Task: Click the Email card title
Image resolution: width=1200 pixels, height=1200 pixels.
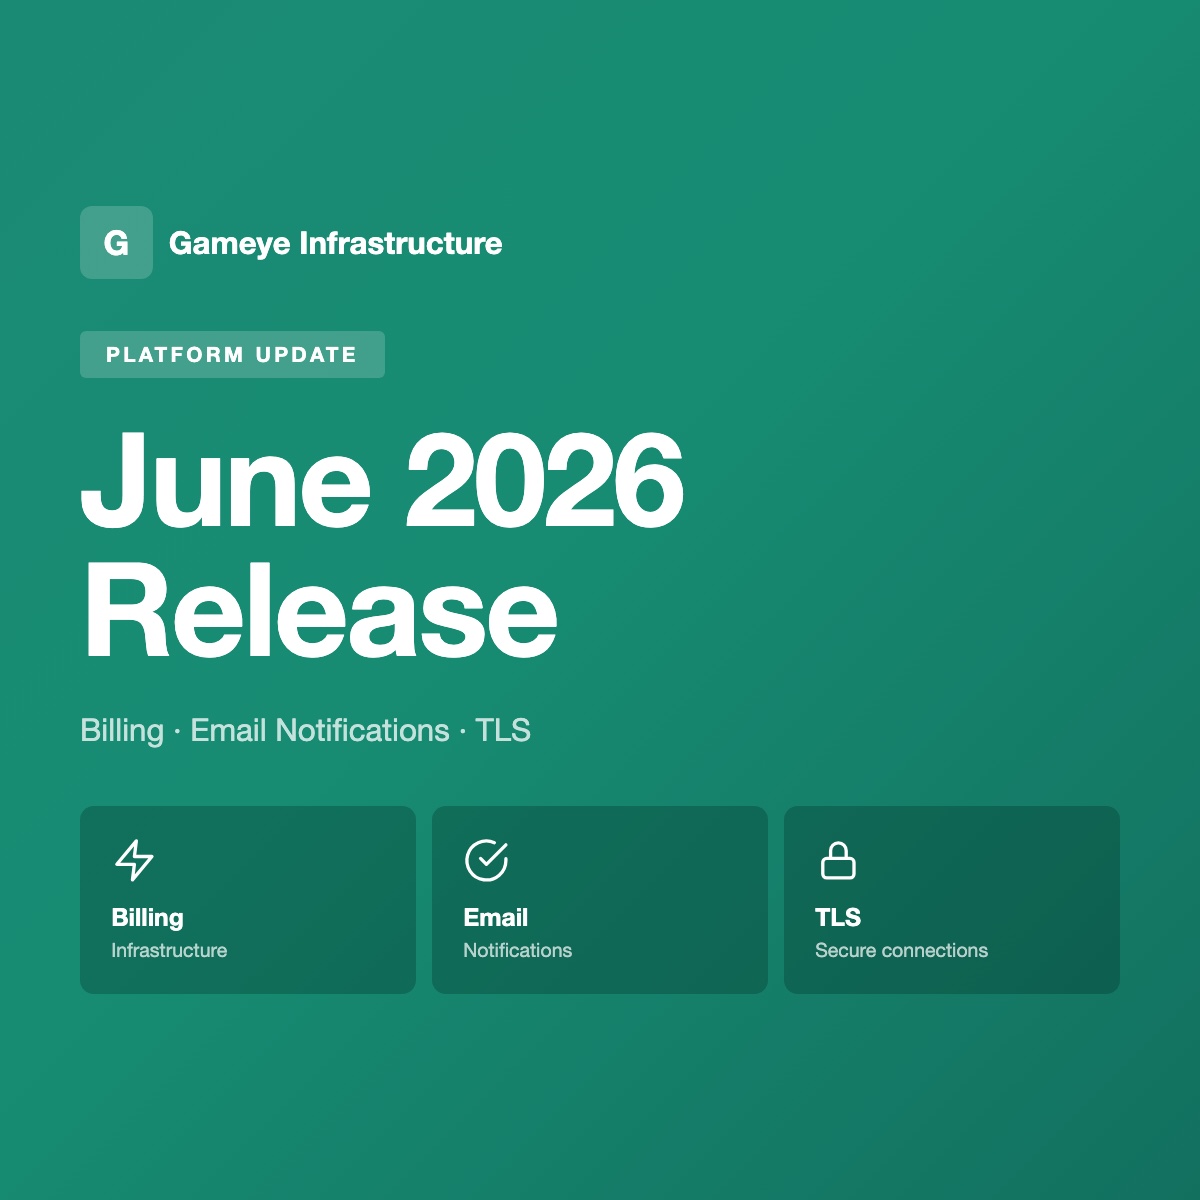Action: [496, 917]
